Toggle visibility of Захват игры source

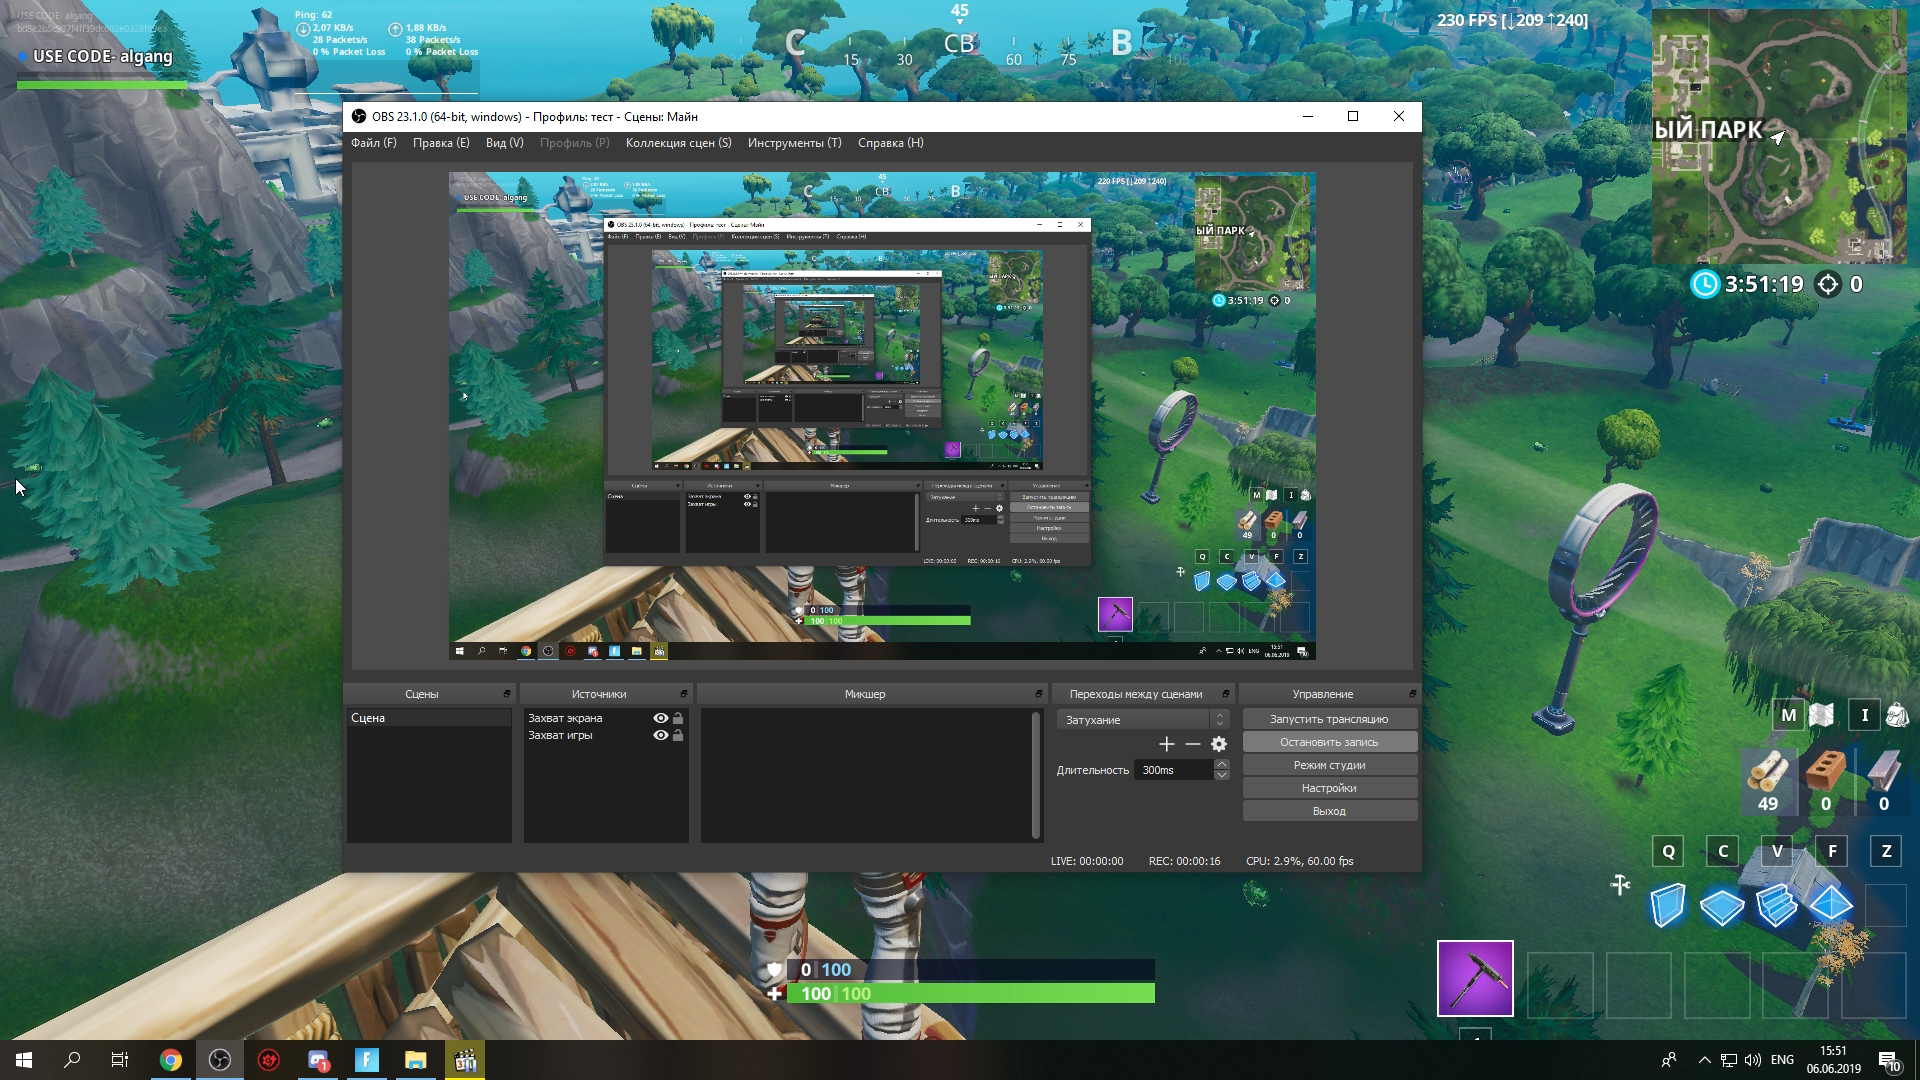pos(660,735)
